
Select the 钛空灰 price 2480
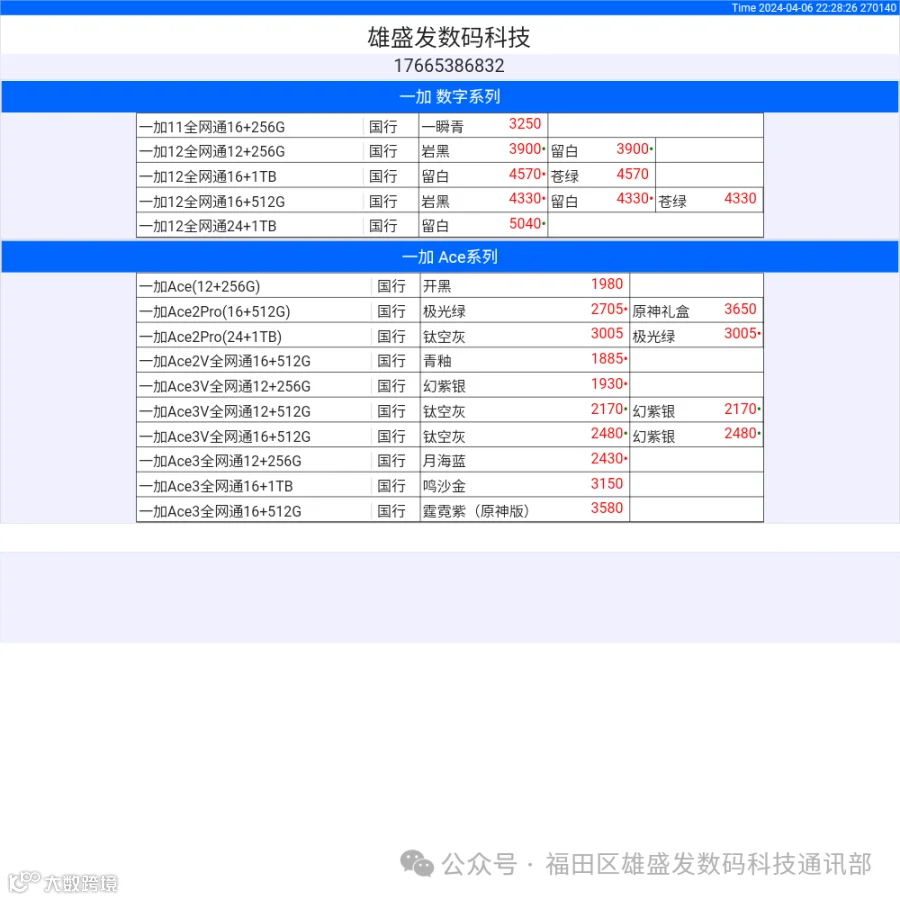pos(607,433)
